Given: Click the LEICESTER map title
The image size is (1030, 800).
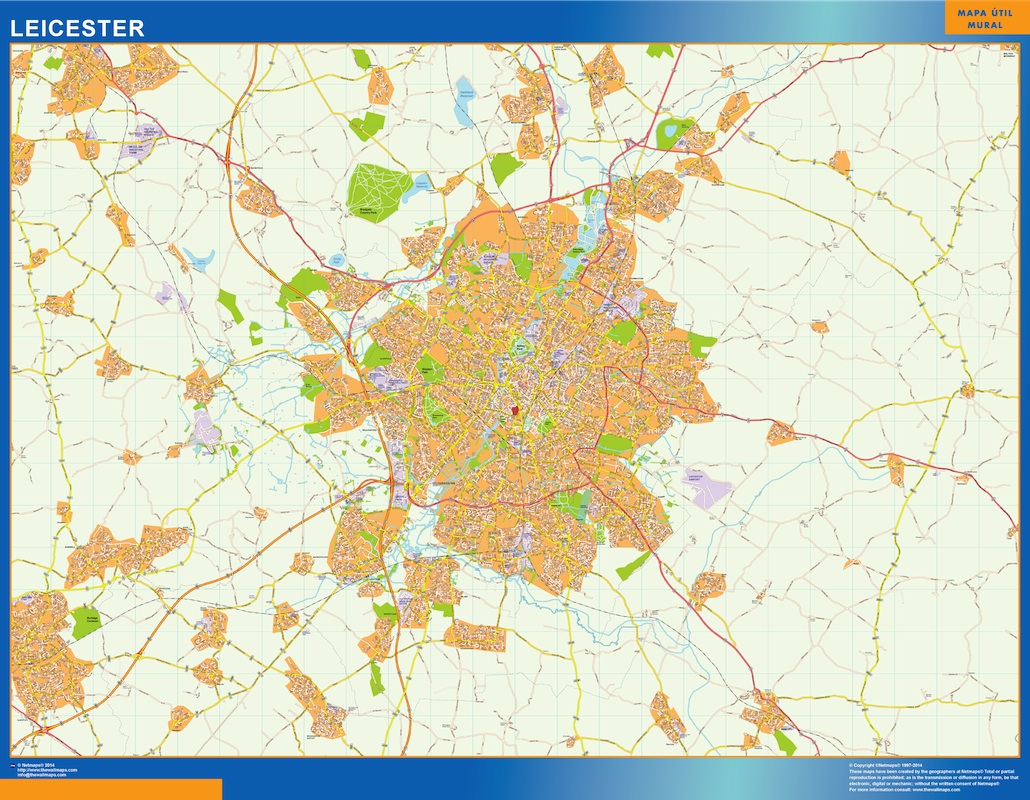Looking at the screenshot, I should [77, 28].
